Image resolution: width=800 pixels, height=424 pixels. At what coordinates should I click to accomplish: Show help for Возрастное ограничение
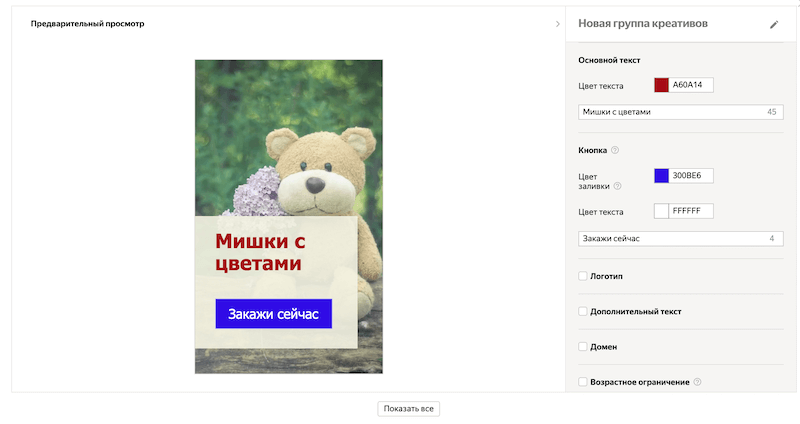pyautogui.click(x=697, y=382)
